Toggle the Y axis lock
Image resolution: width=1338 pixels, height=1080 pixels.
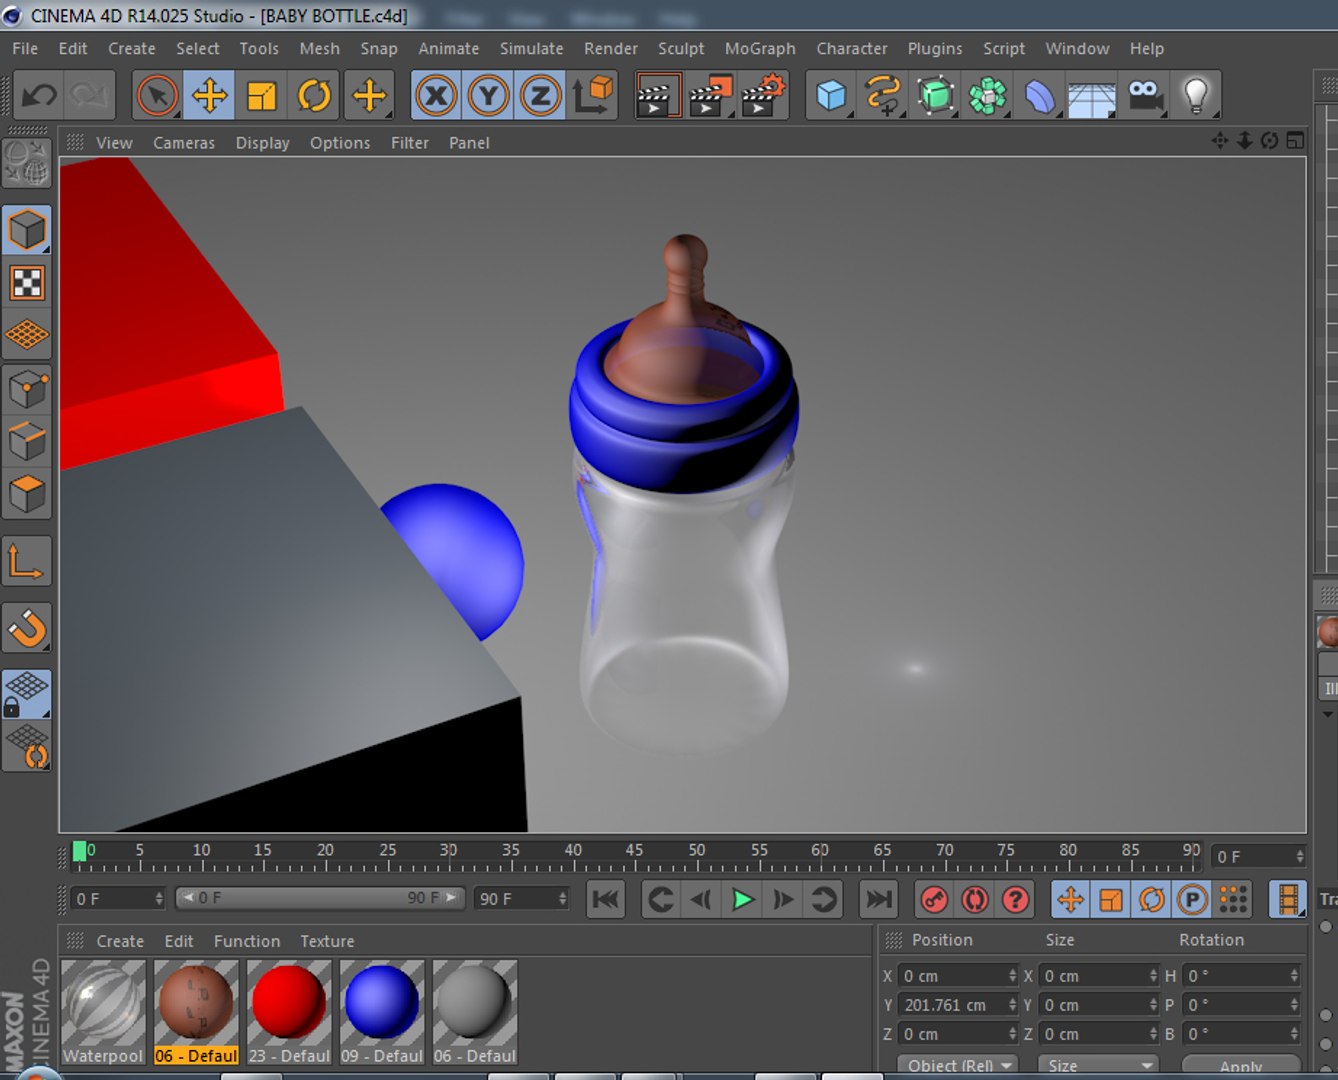point(488,96)
